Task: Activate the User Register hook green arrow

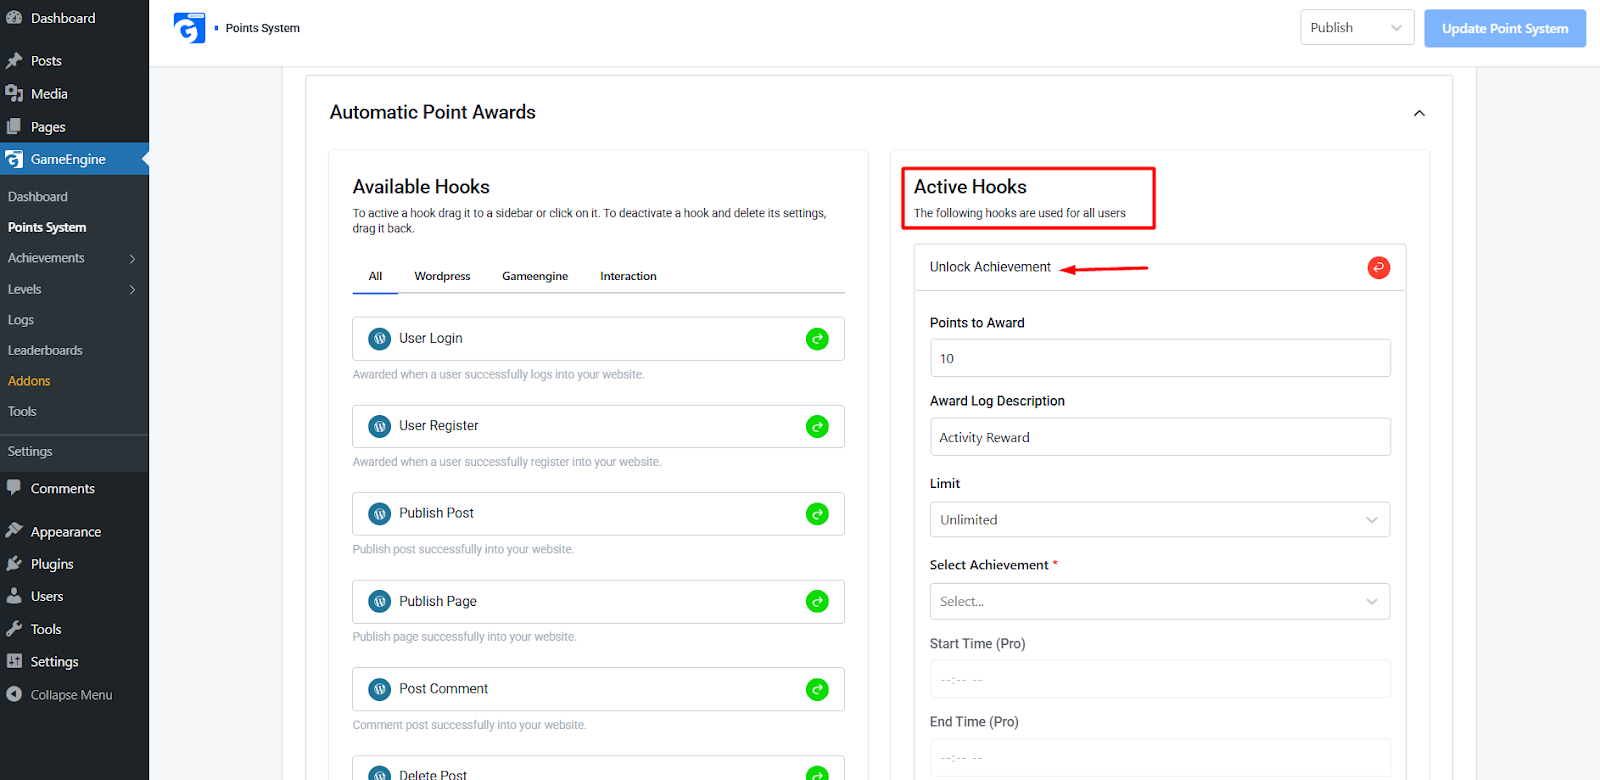Action: pos(817,427)
